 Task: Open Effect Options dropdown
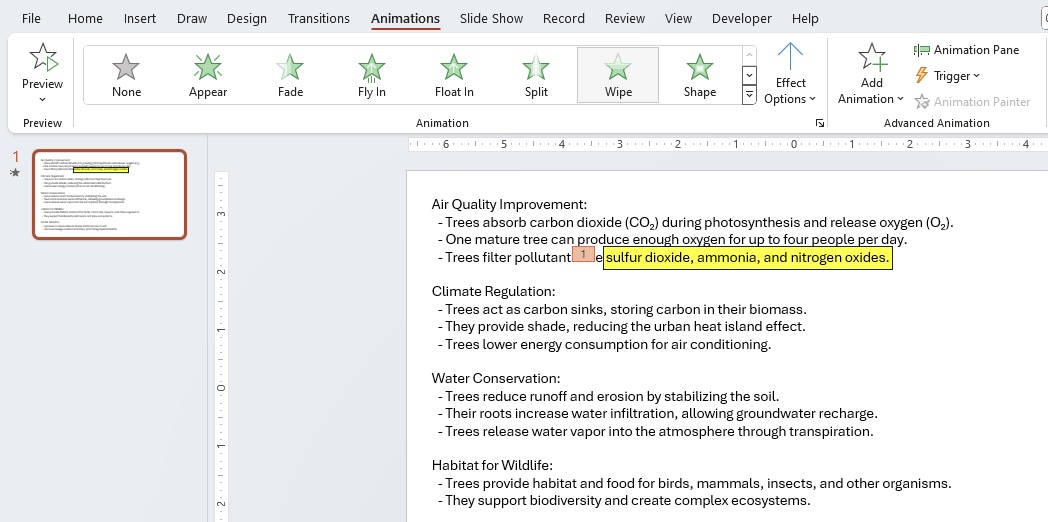pyautogui.click(x=790, y=74)
